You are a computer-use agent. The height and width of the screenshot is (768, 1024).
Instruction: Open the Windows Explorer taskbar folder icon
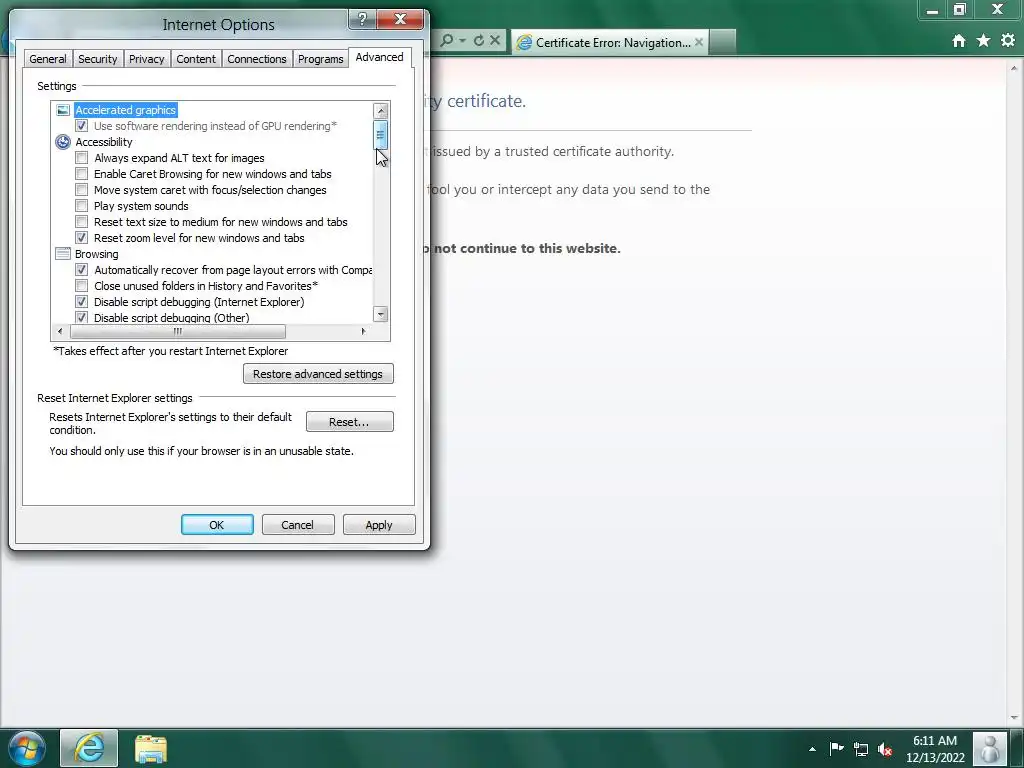click(151, 749)
